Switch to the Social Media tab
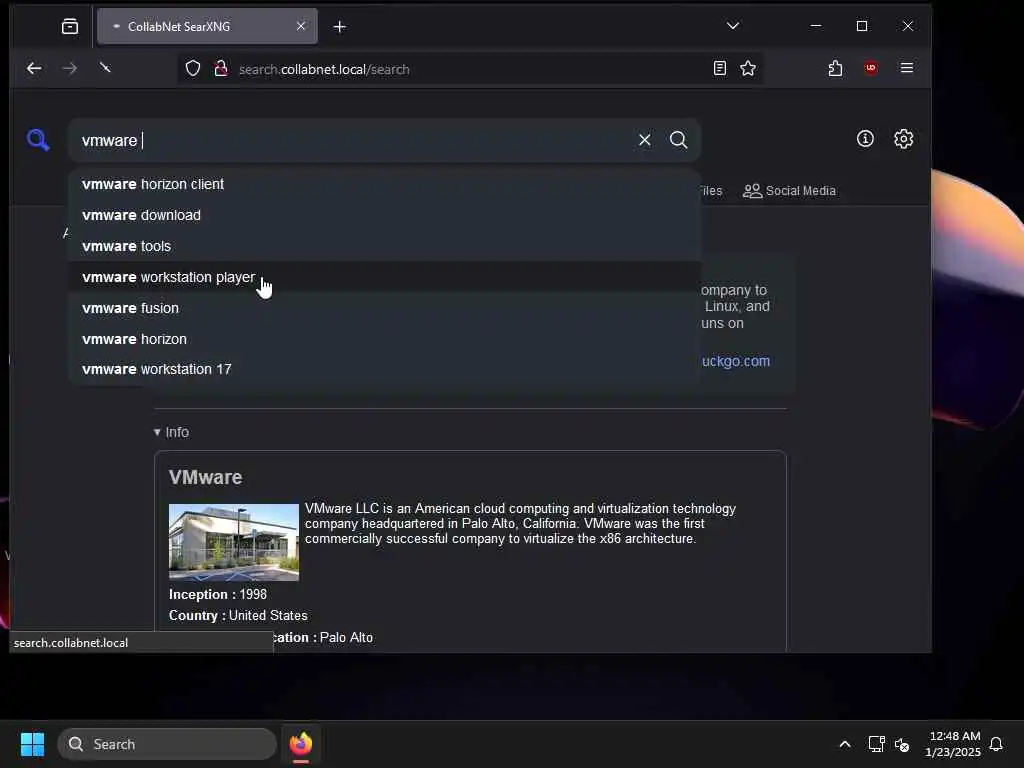This screenshot has height=768, width=1024. click(790, 191)
